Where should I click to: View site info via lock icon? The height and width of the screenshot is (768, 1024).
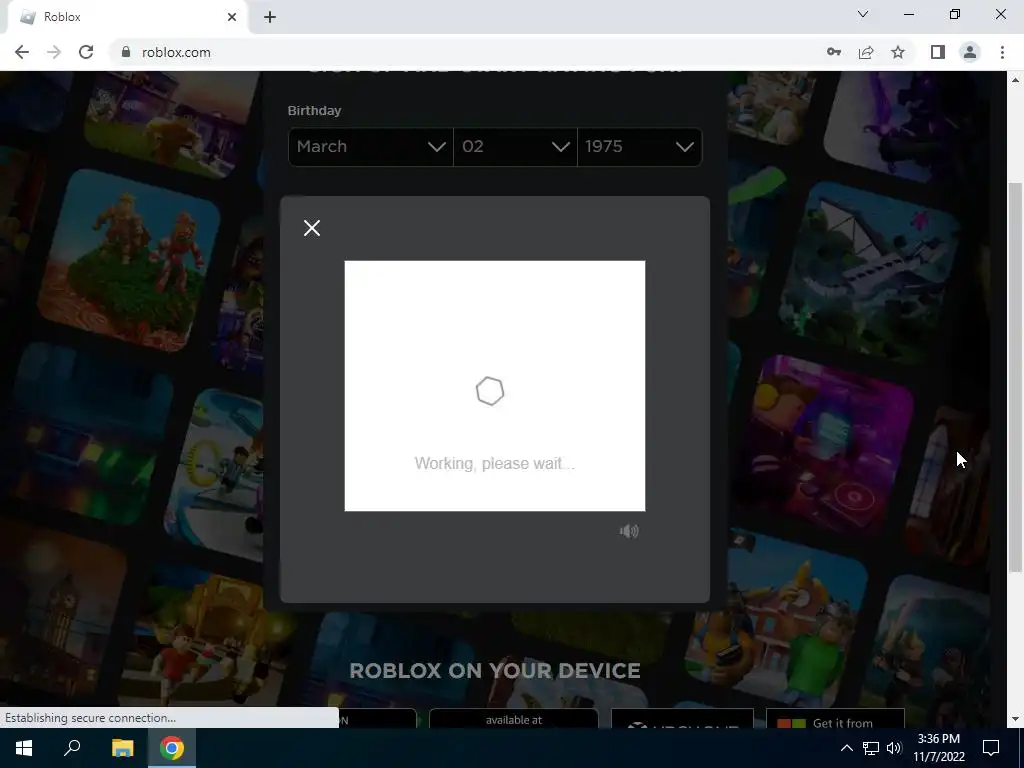point(126,52)
